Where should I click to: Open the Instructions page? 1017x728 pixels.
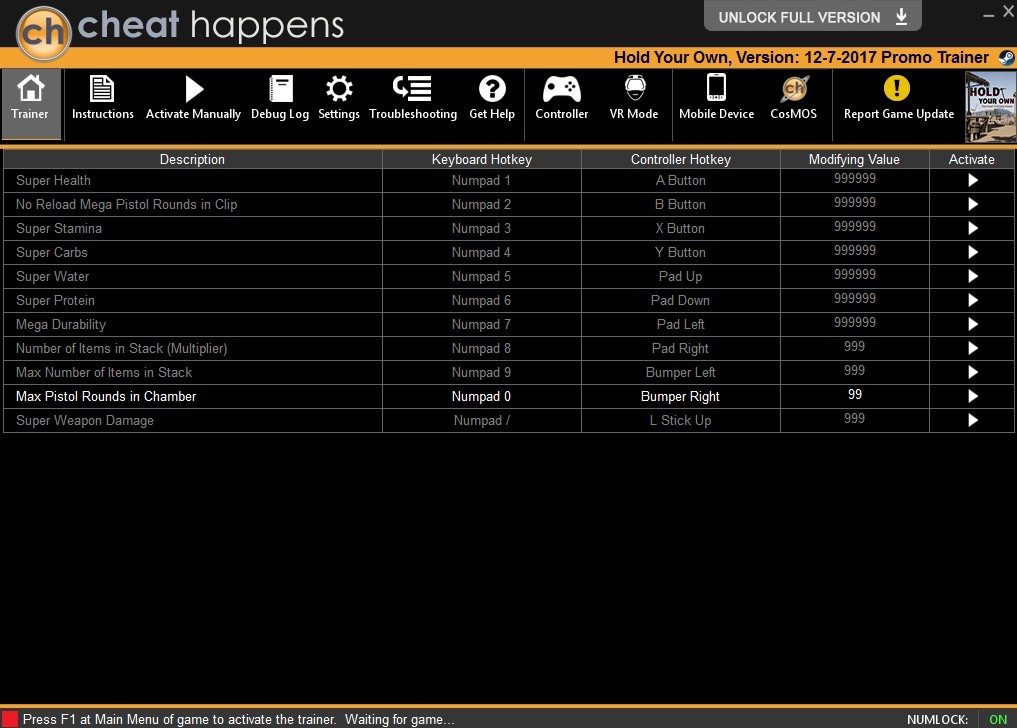[102, 98]
